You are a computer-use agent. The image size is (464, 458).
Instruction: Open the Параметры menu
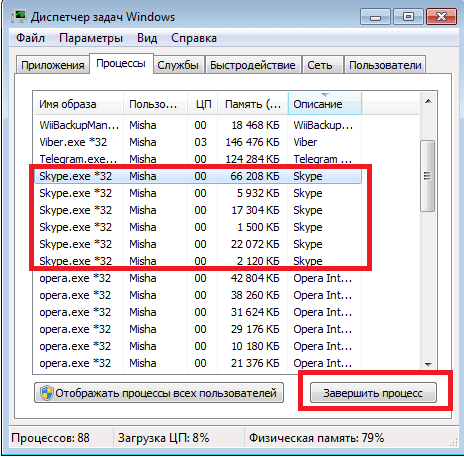coord(91,38)
